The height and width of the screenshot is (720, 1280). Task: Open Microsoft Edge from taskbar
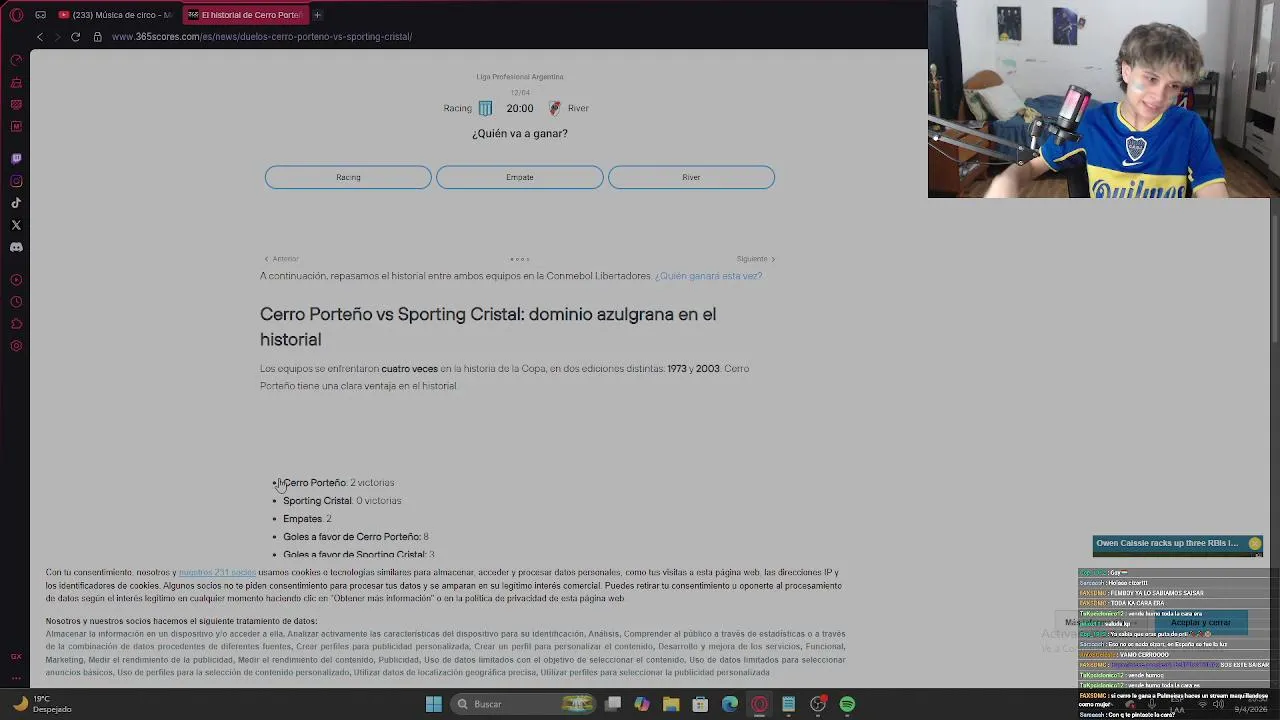(x=730, y=704)
